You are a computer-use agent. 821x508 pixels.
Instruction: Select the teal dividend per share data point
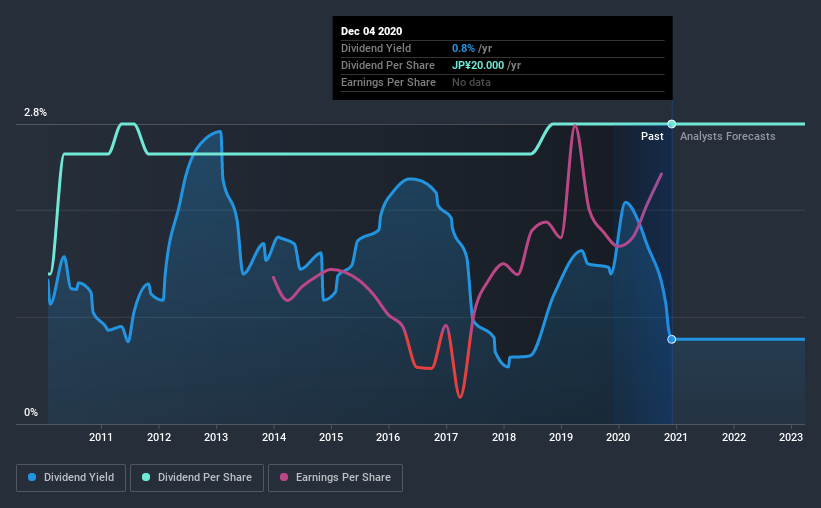pyautogui.click(x=672, y=124)
